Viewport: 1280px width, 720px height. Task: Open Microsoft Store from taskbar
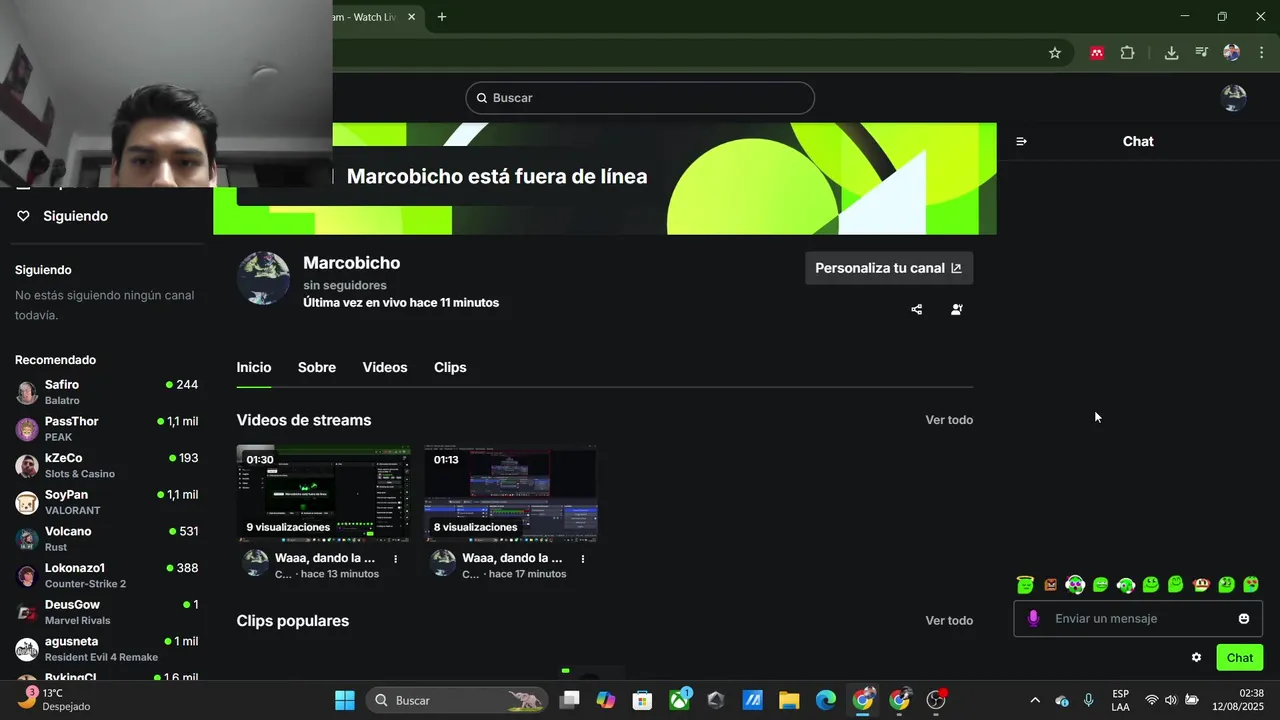(642, 700)
